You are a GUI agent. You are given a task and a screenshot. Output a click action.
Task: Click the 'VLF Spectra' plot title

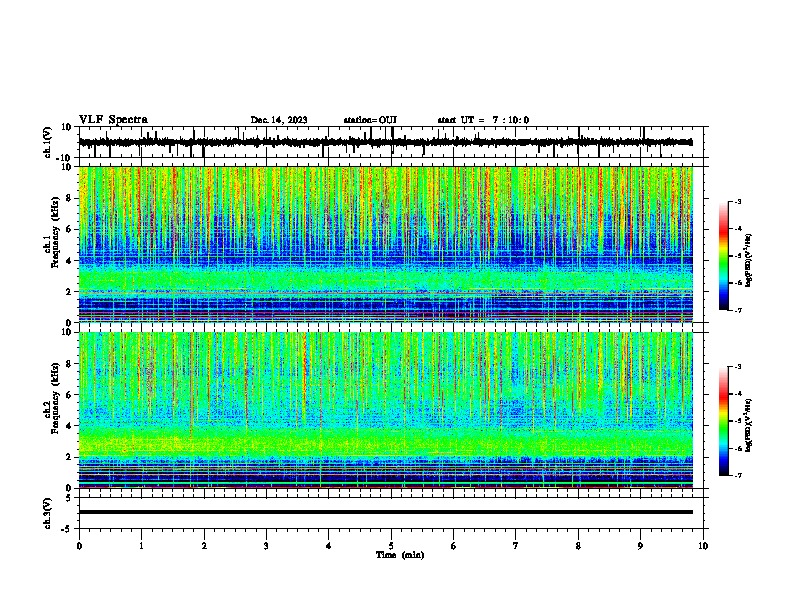point(113,120)
